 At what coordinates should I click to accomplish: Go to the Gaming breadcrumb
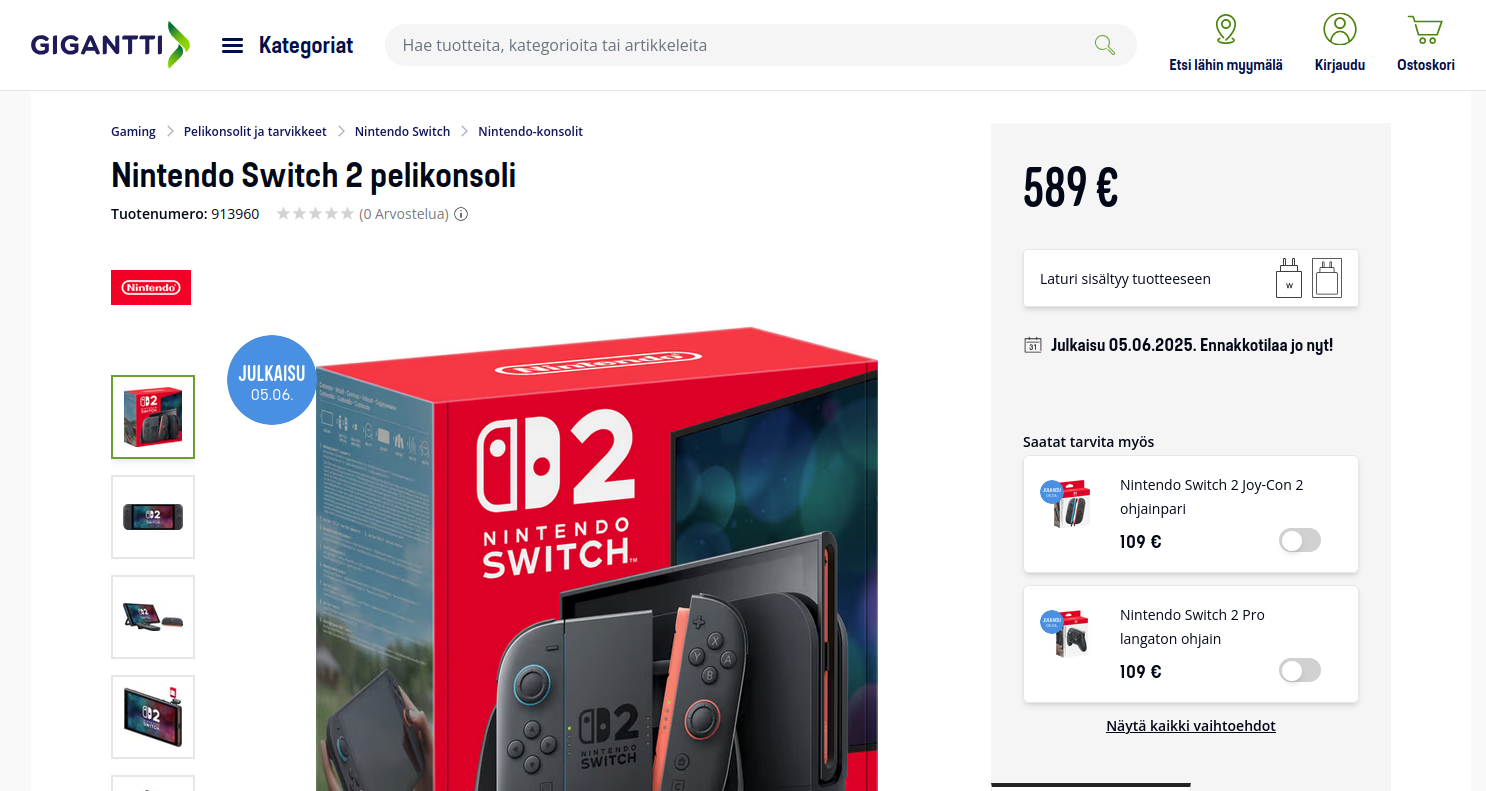click(x=133, y=132)
